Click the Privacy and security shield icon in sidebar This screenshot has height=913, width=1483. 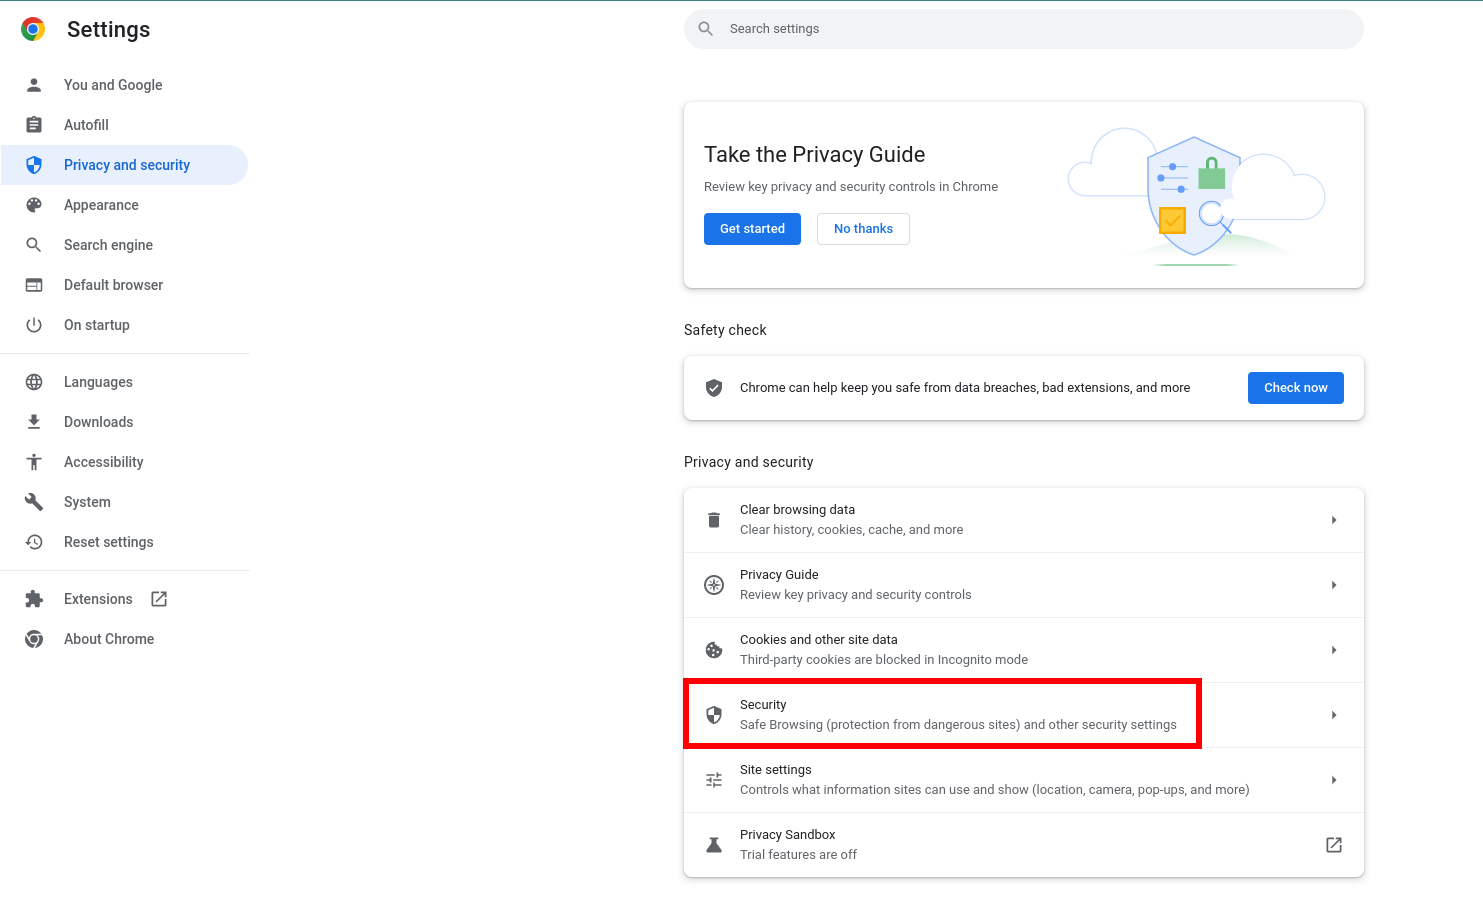click(34, 165)
